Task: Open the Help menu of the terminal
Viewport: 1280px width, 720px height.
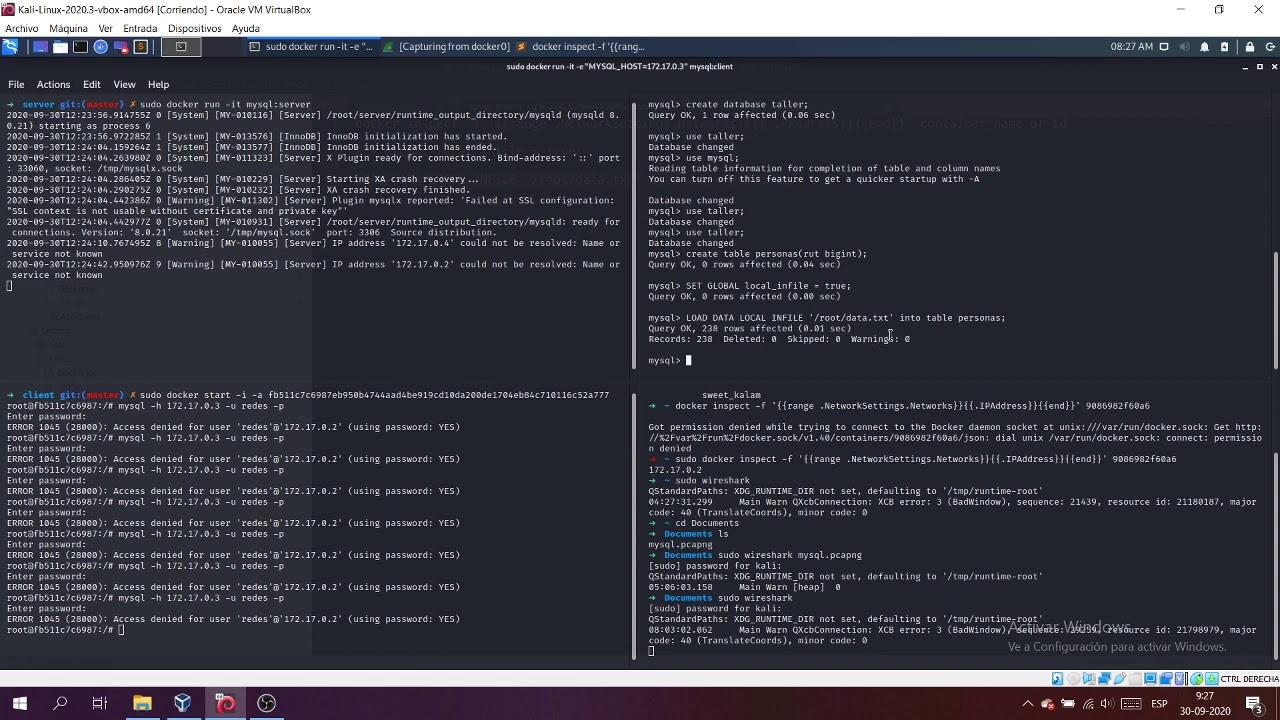Action: pyautogui.click(x=158, y=85)
